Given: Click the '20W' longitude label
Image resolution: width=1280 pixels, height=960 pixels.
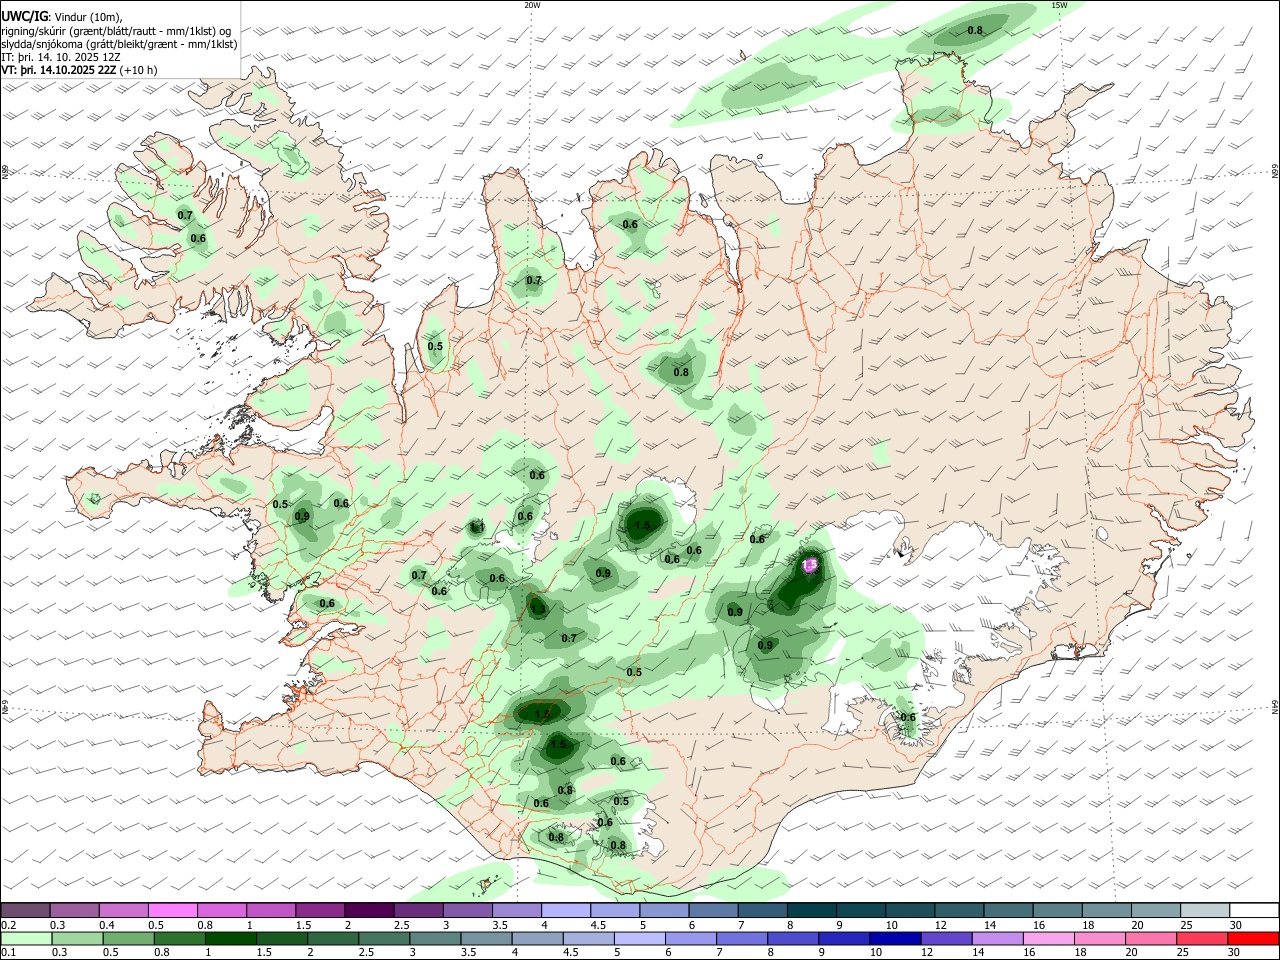Looking at the screenshot, I should tap(532, 5).
